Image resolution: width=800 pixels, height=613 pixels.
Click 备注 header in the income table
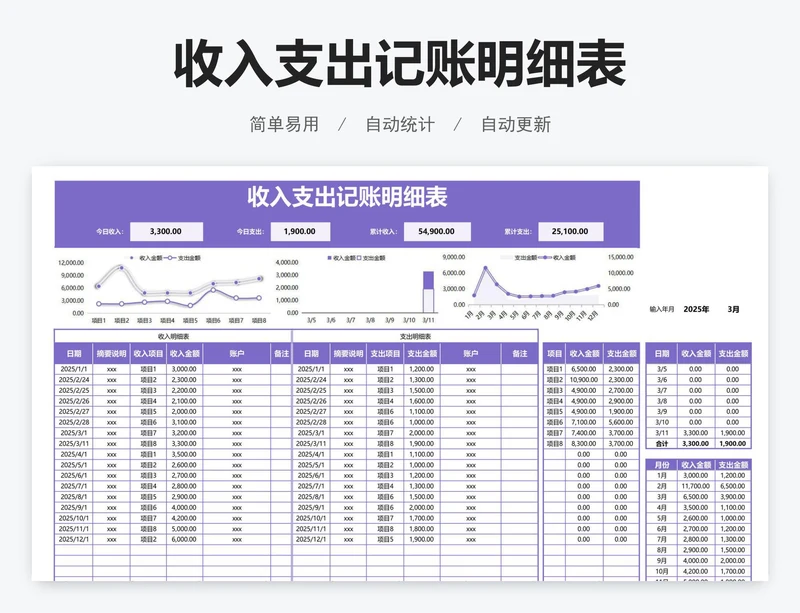(x=281, y=353)
